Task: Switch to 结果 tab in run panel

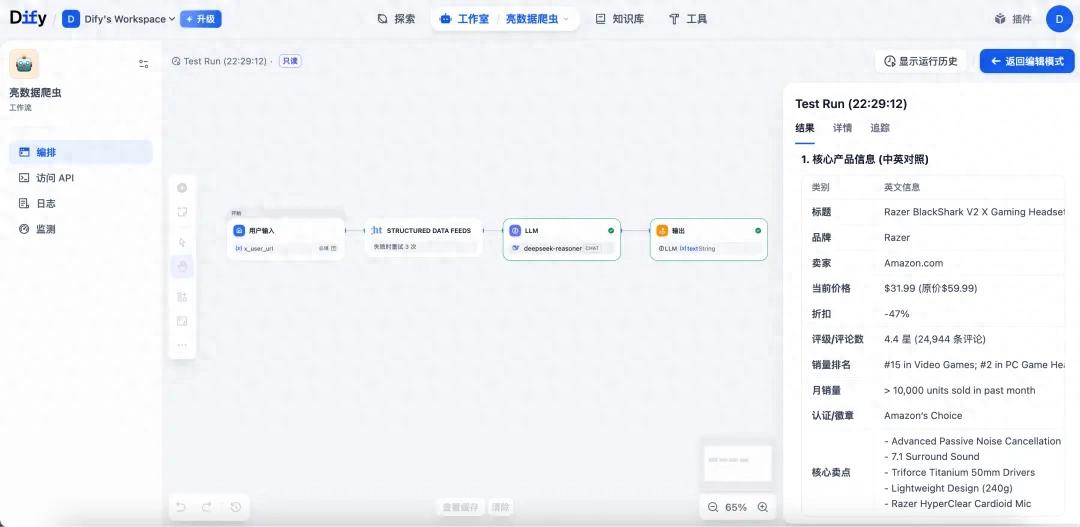Action: click(x=804, y=128)
